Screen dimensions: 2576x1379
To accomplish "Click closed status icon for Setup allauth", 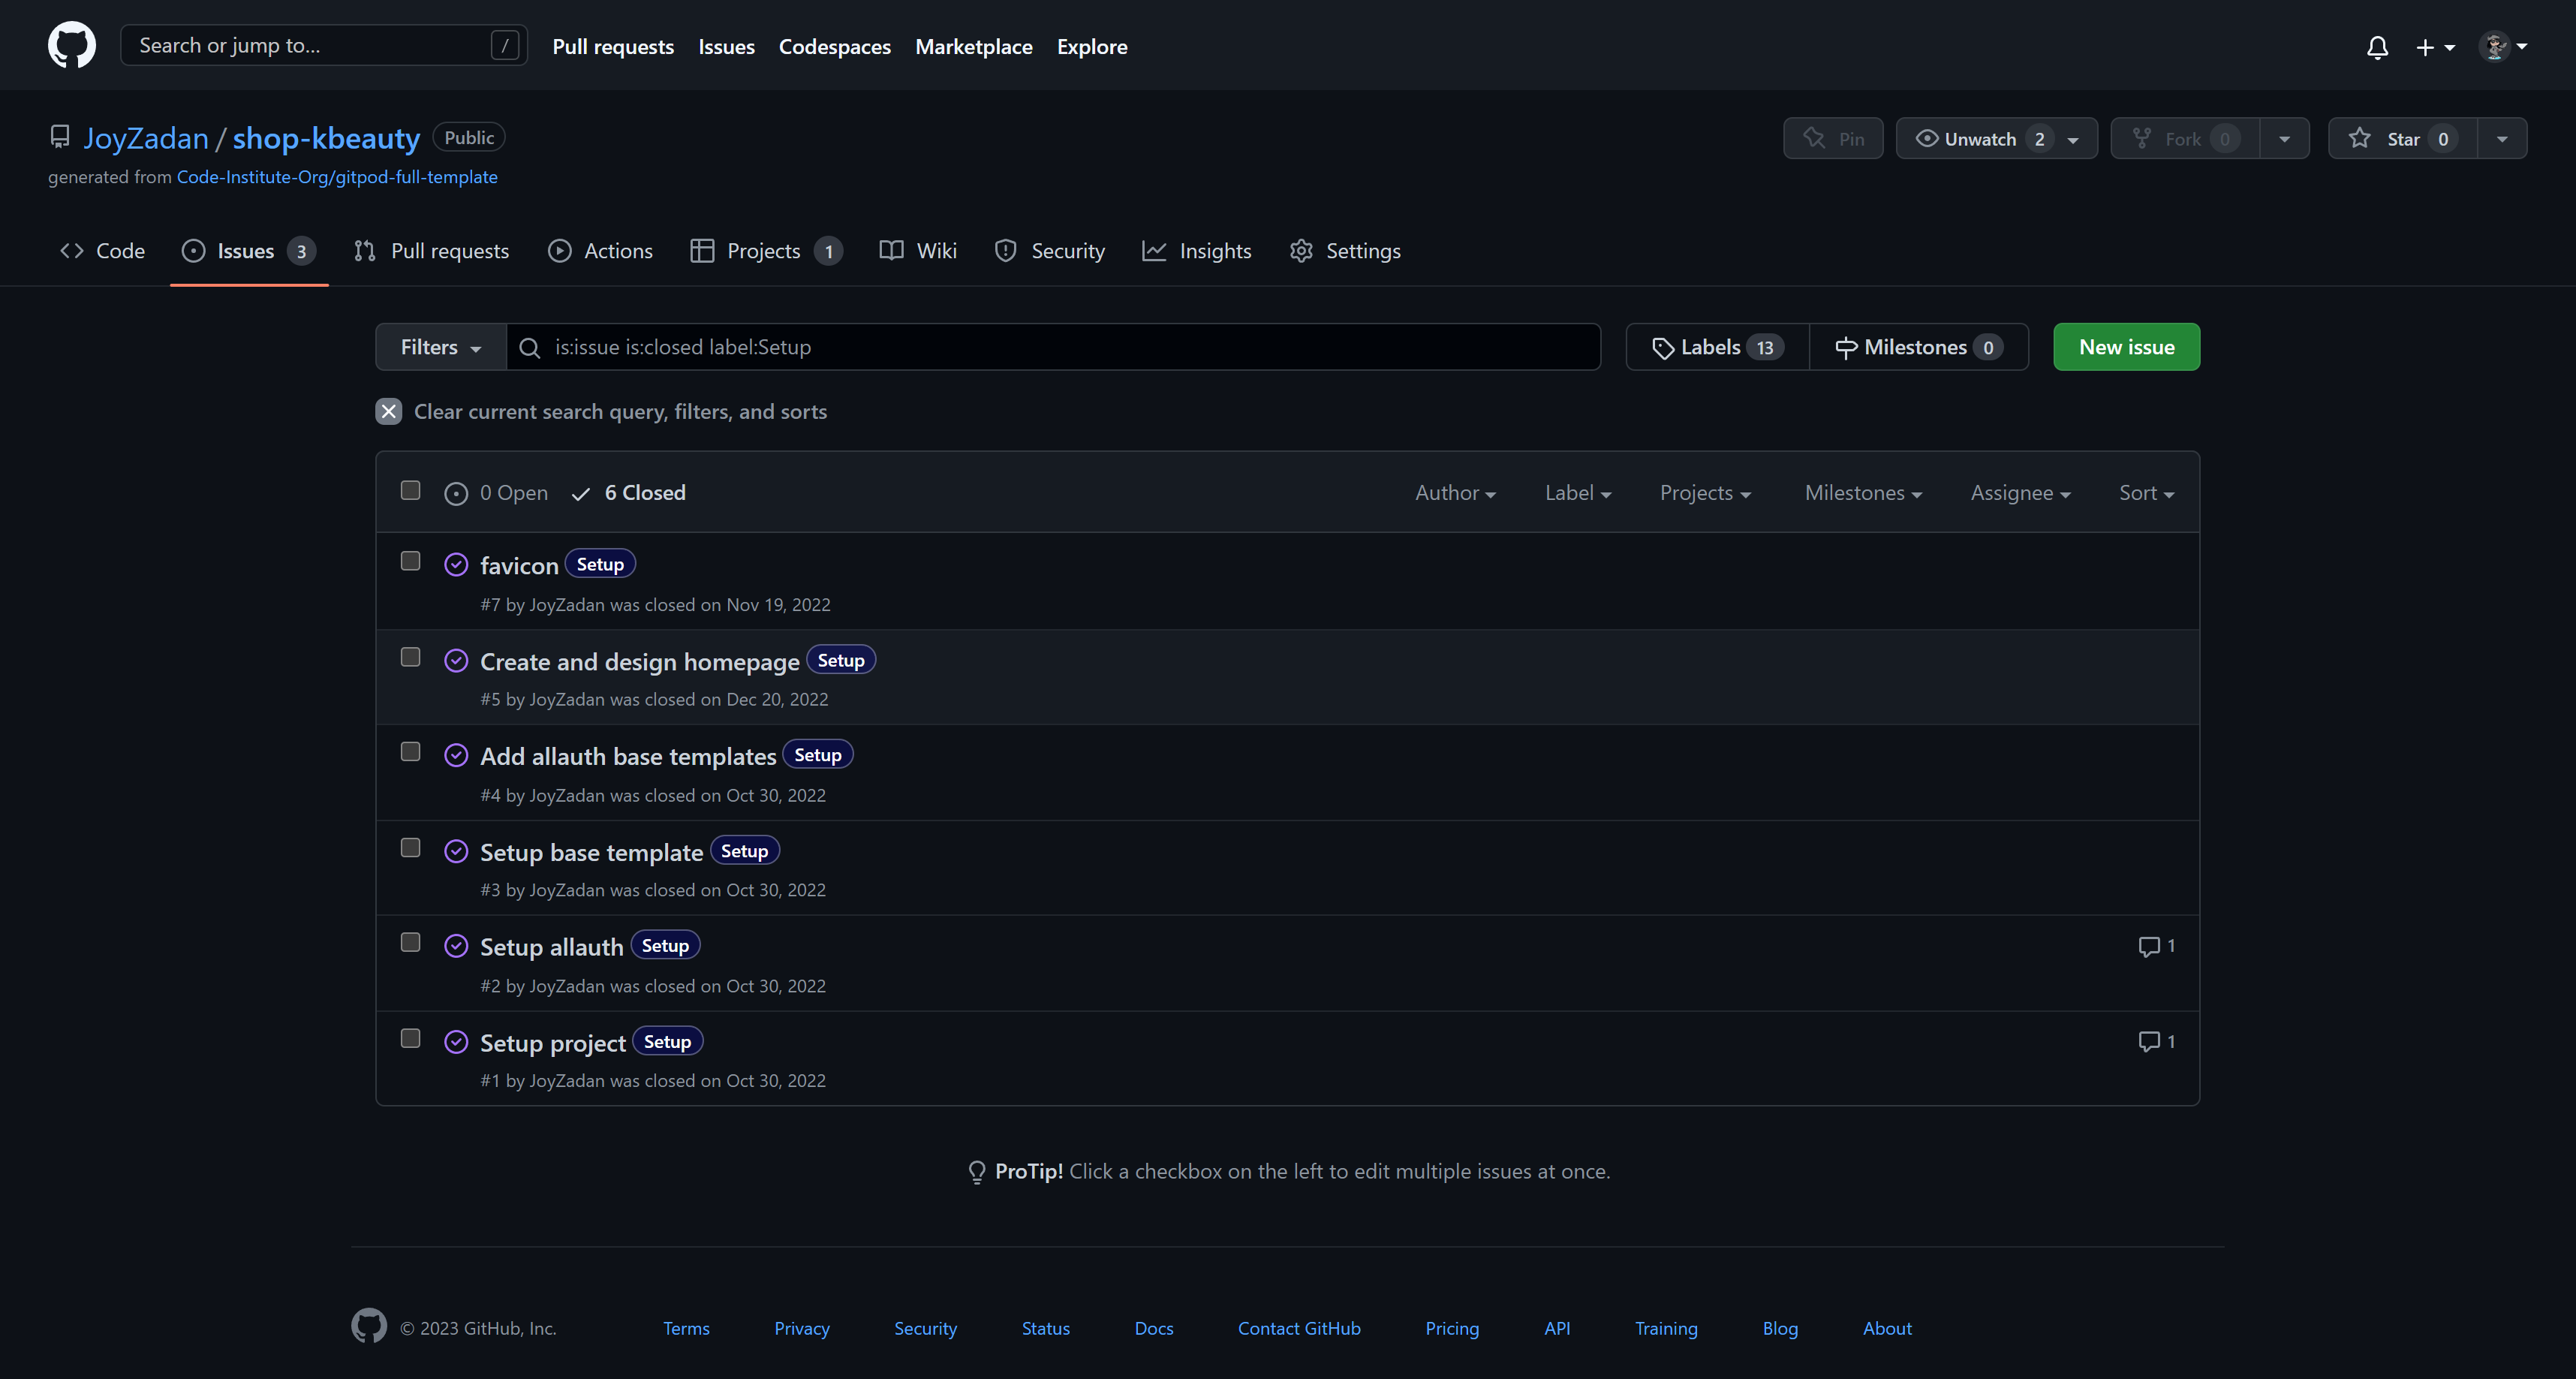I will coord(456,946).
